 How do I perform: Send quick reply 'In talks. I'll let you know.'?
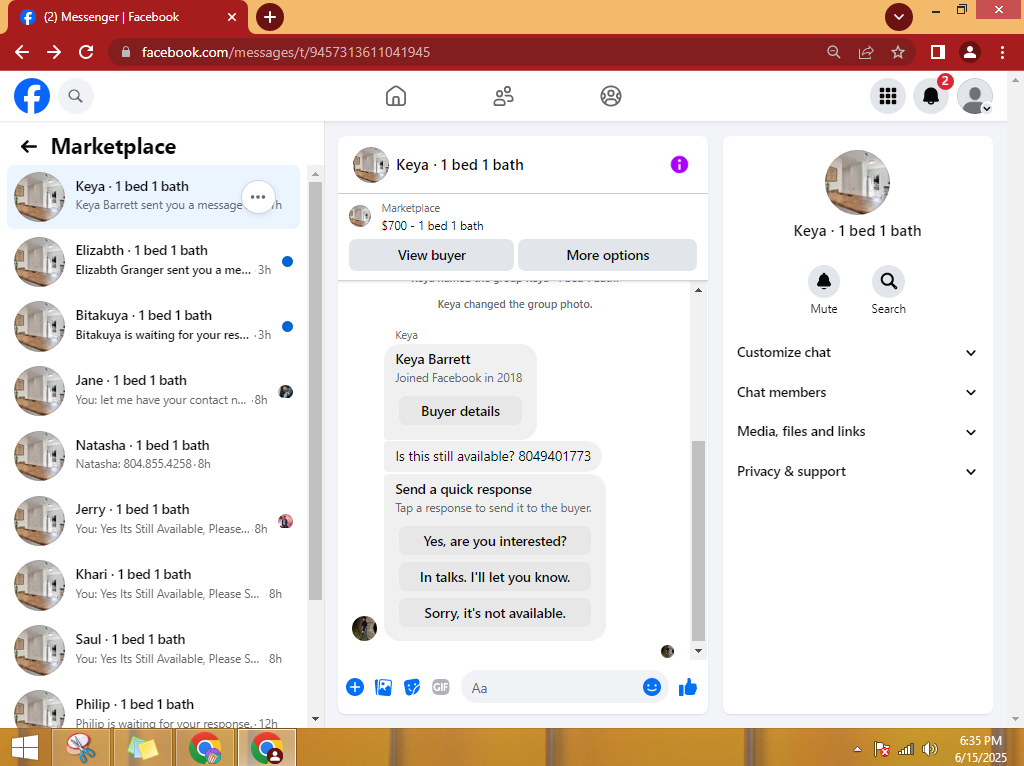tap(495, 577)
